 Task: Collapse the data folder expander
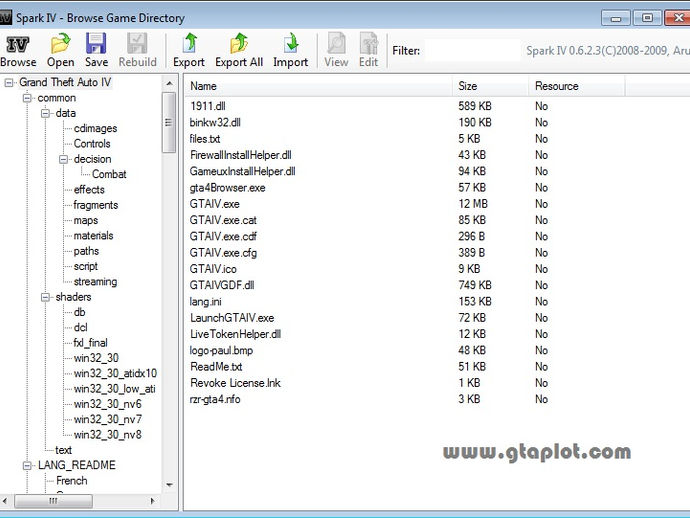(x=45, y=113)
